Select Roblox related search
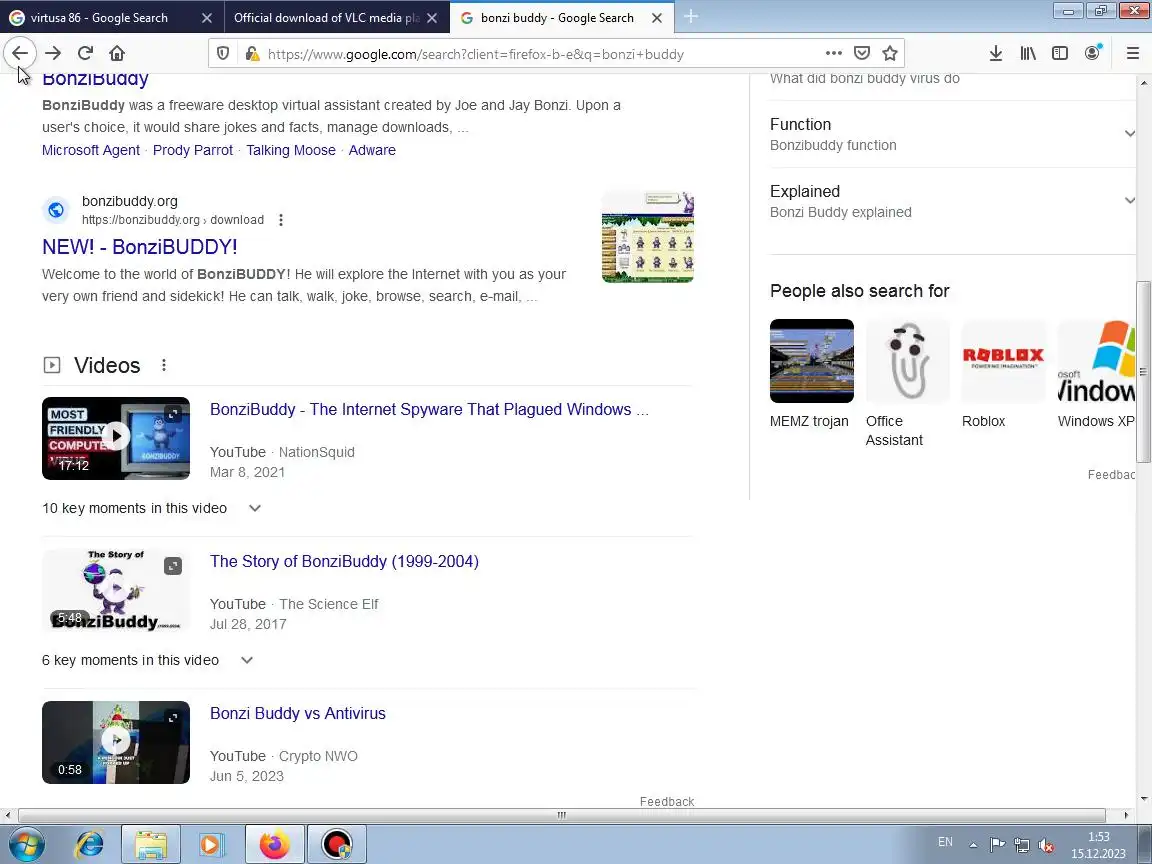This screenshot has height=864, width=1152. (x=1004, y=374)
